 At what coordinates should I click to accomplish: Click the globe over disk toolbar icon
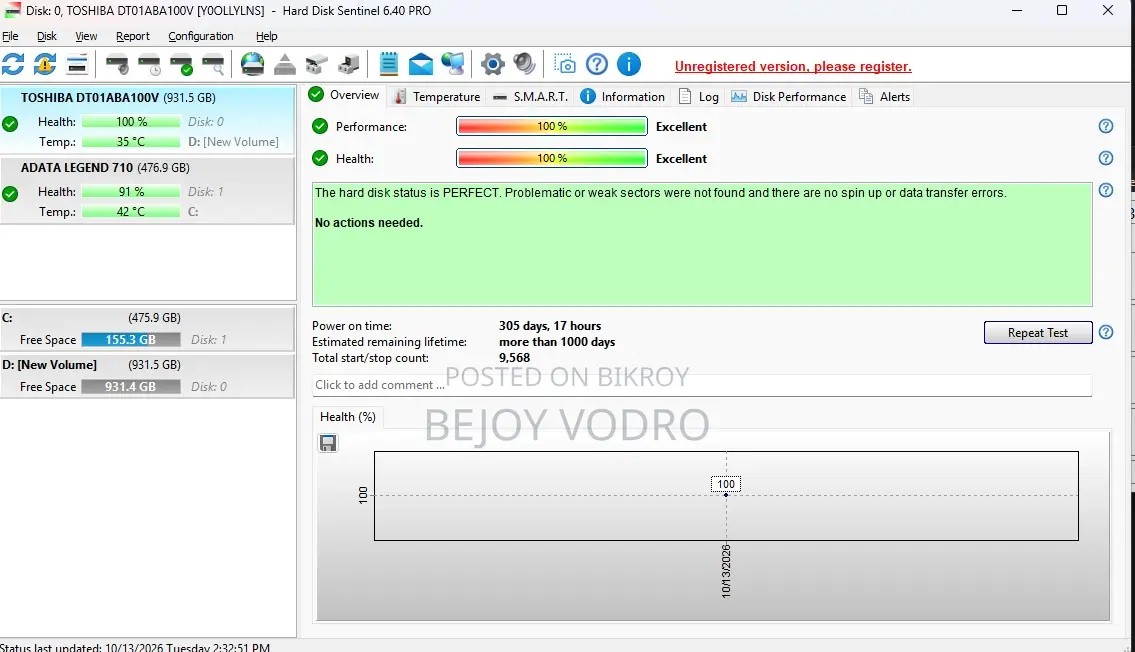(x=253, y=64)
